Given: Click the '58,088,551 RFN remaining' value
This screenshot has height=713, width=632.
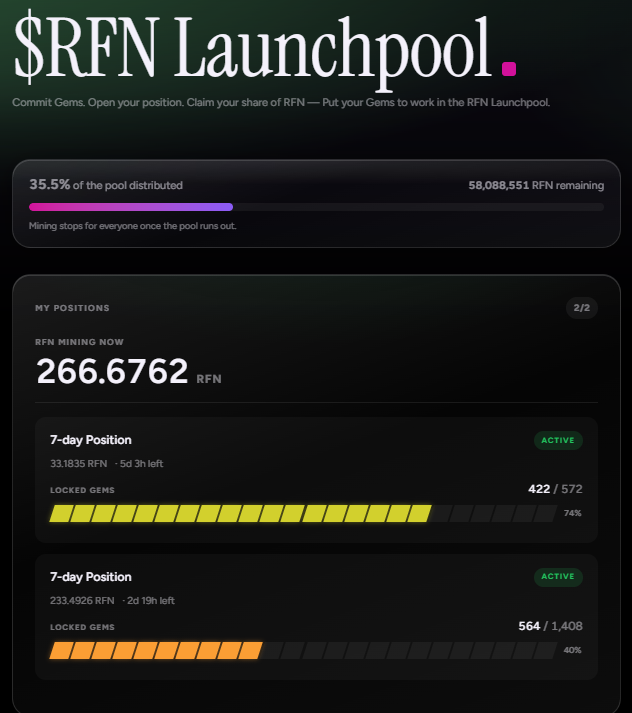Looking at the screenshot, I should 536,185.
